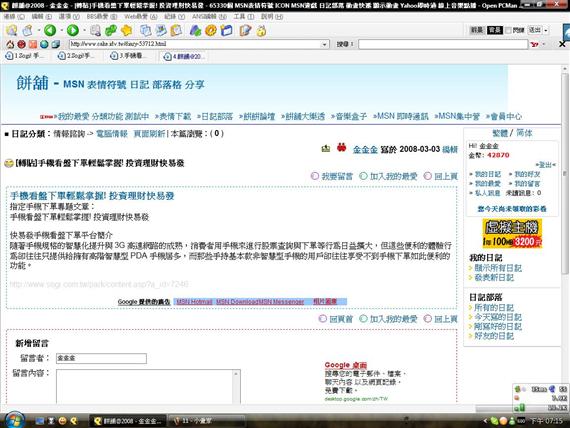Click the yellow star favorites icon
570x428 pixels.
point(127,30)
